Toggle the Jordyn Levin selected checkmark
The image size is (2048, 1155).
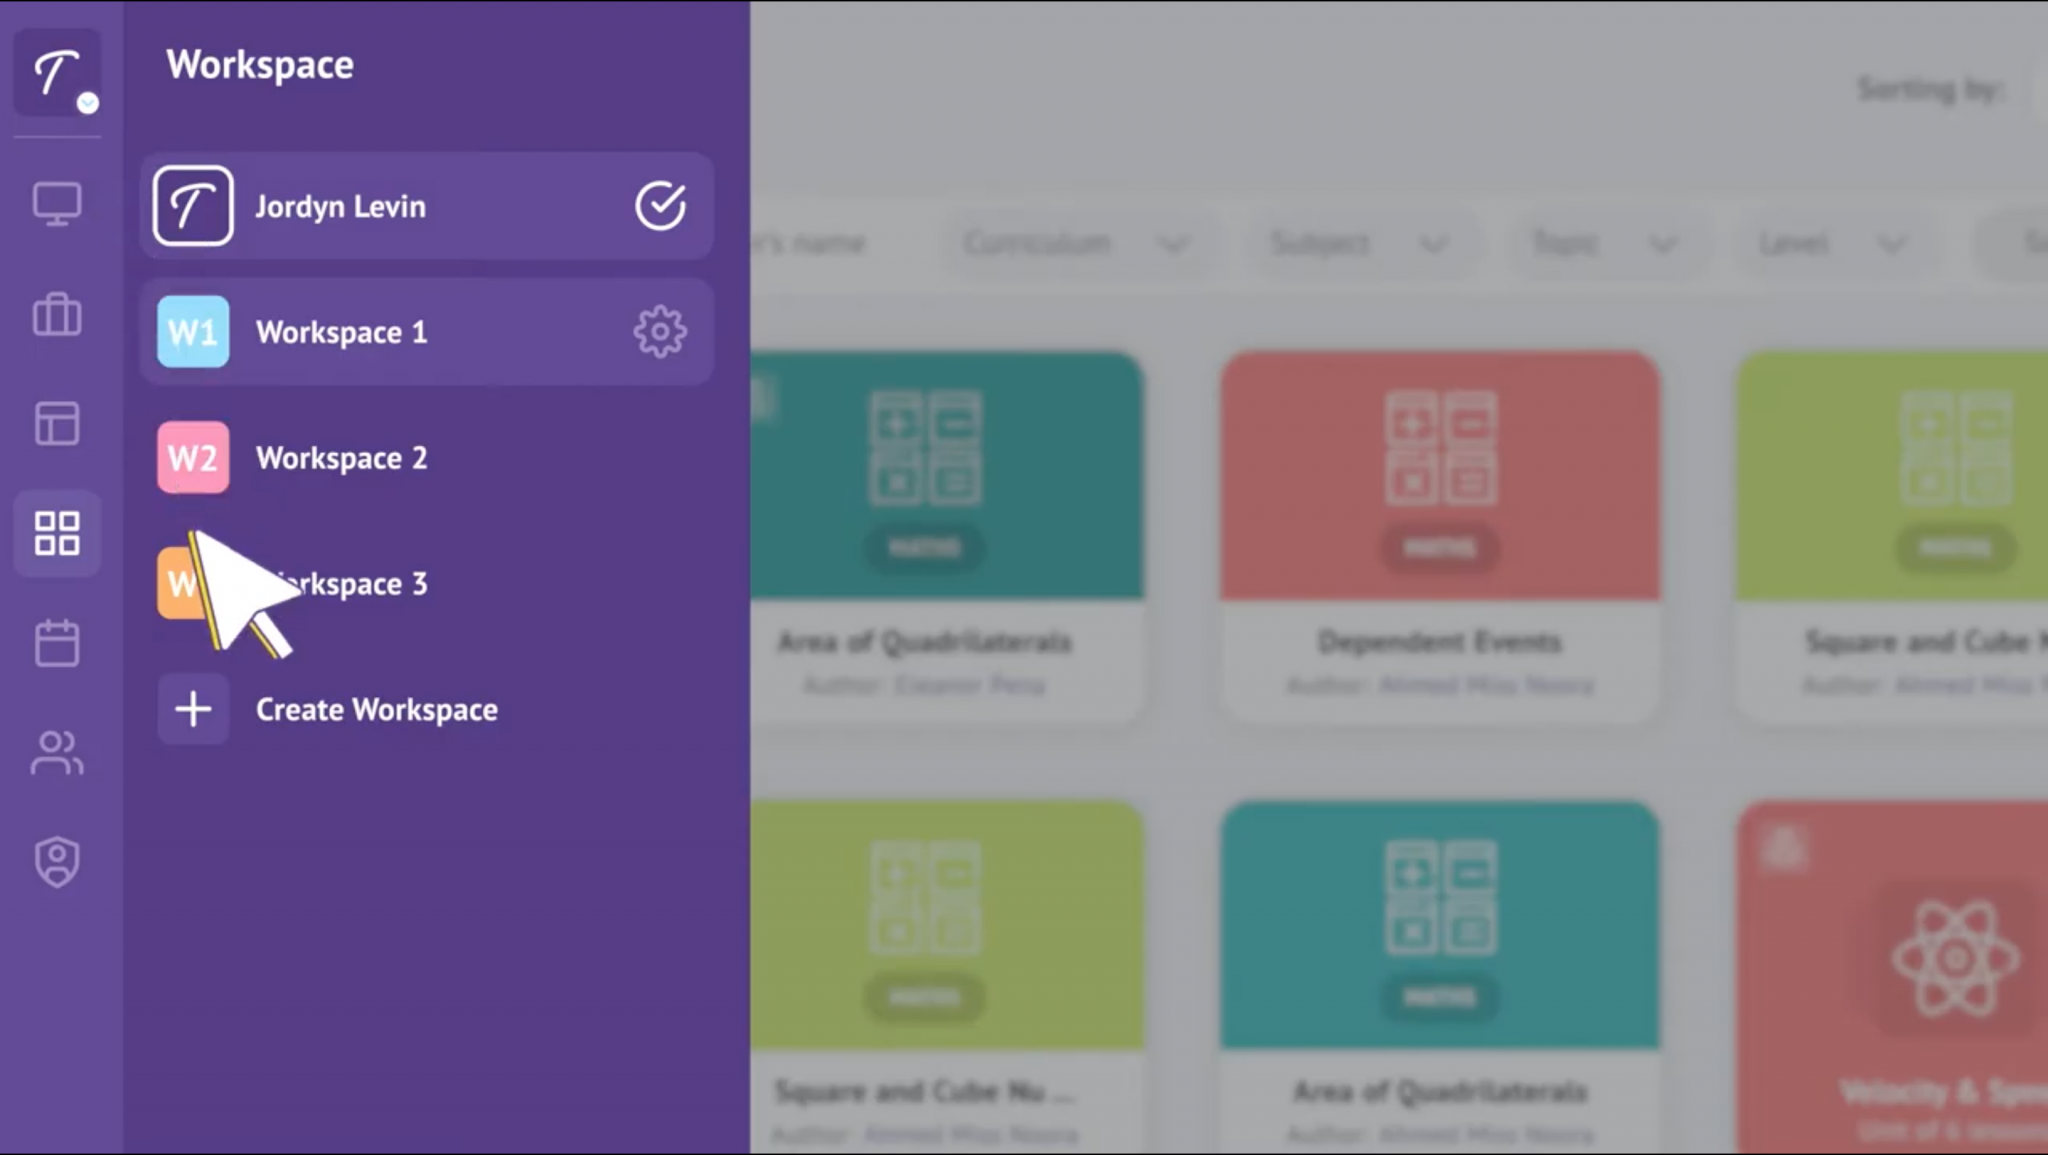point(660,206)
